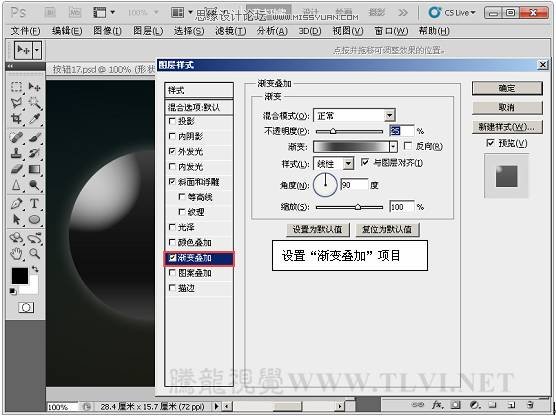556x416 pixels.
Task: Select the Horizontal Type tool
Action: point(34,204)
